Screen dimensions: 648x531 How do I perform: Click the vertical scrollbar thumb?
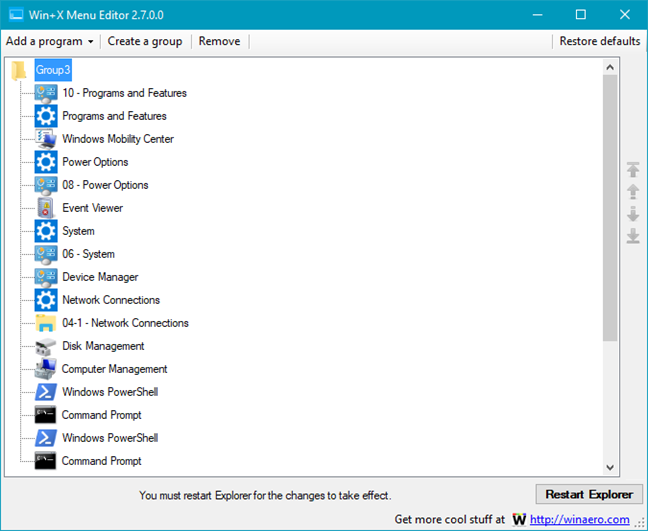(610, 208)
